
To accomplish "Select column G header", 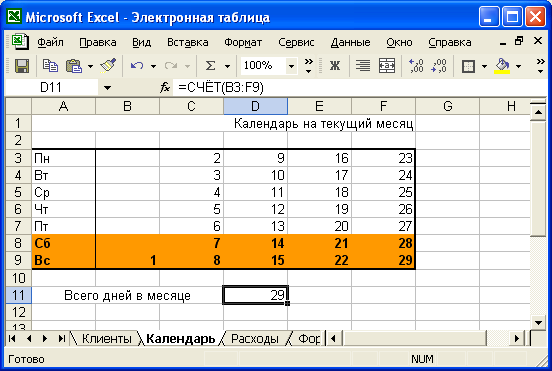I will click(447, 106).
